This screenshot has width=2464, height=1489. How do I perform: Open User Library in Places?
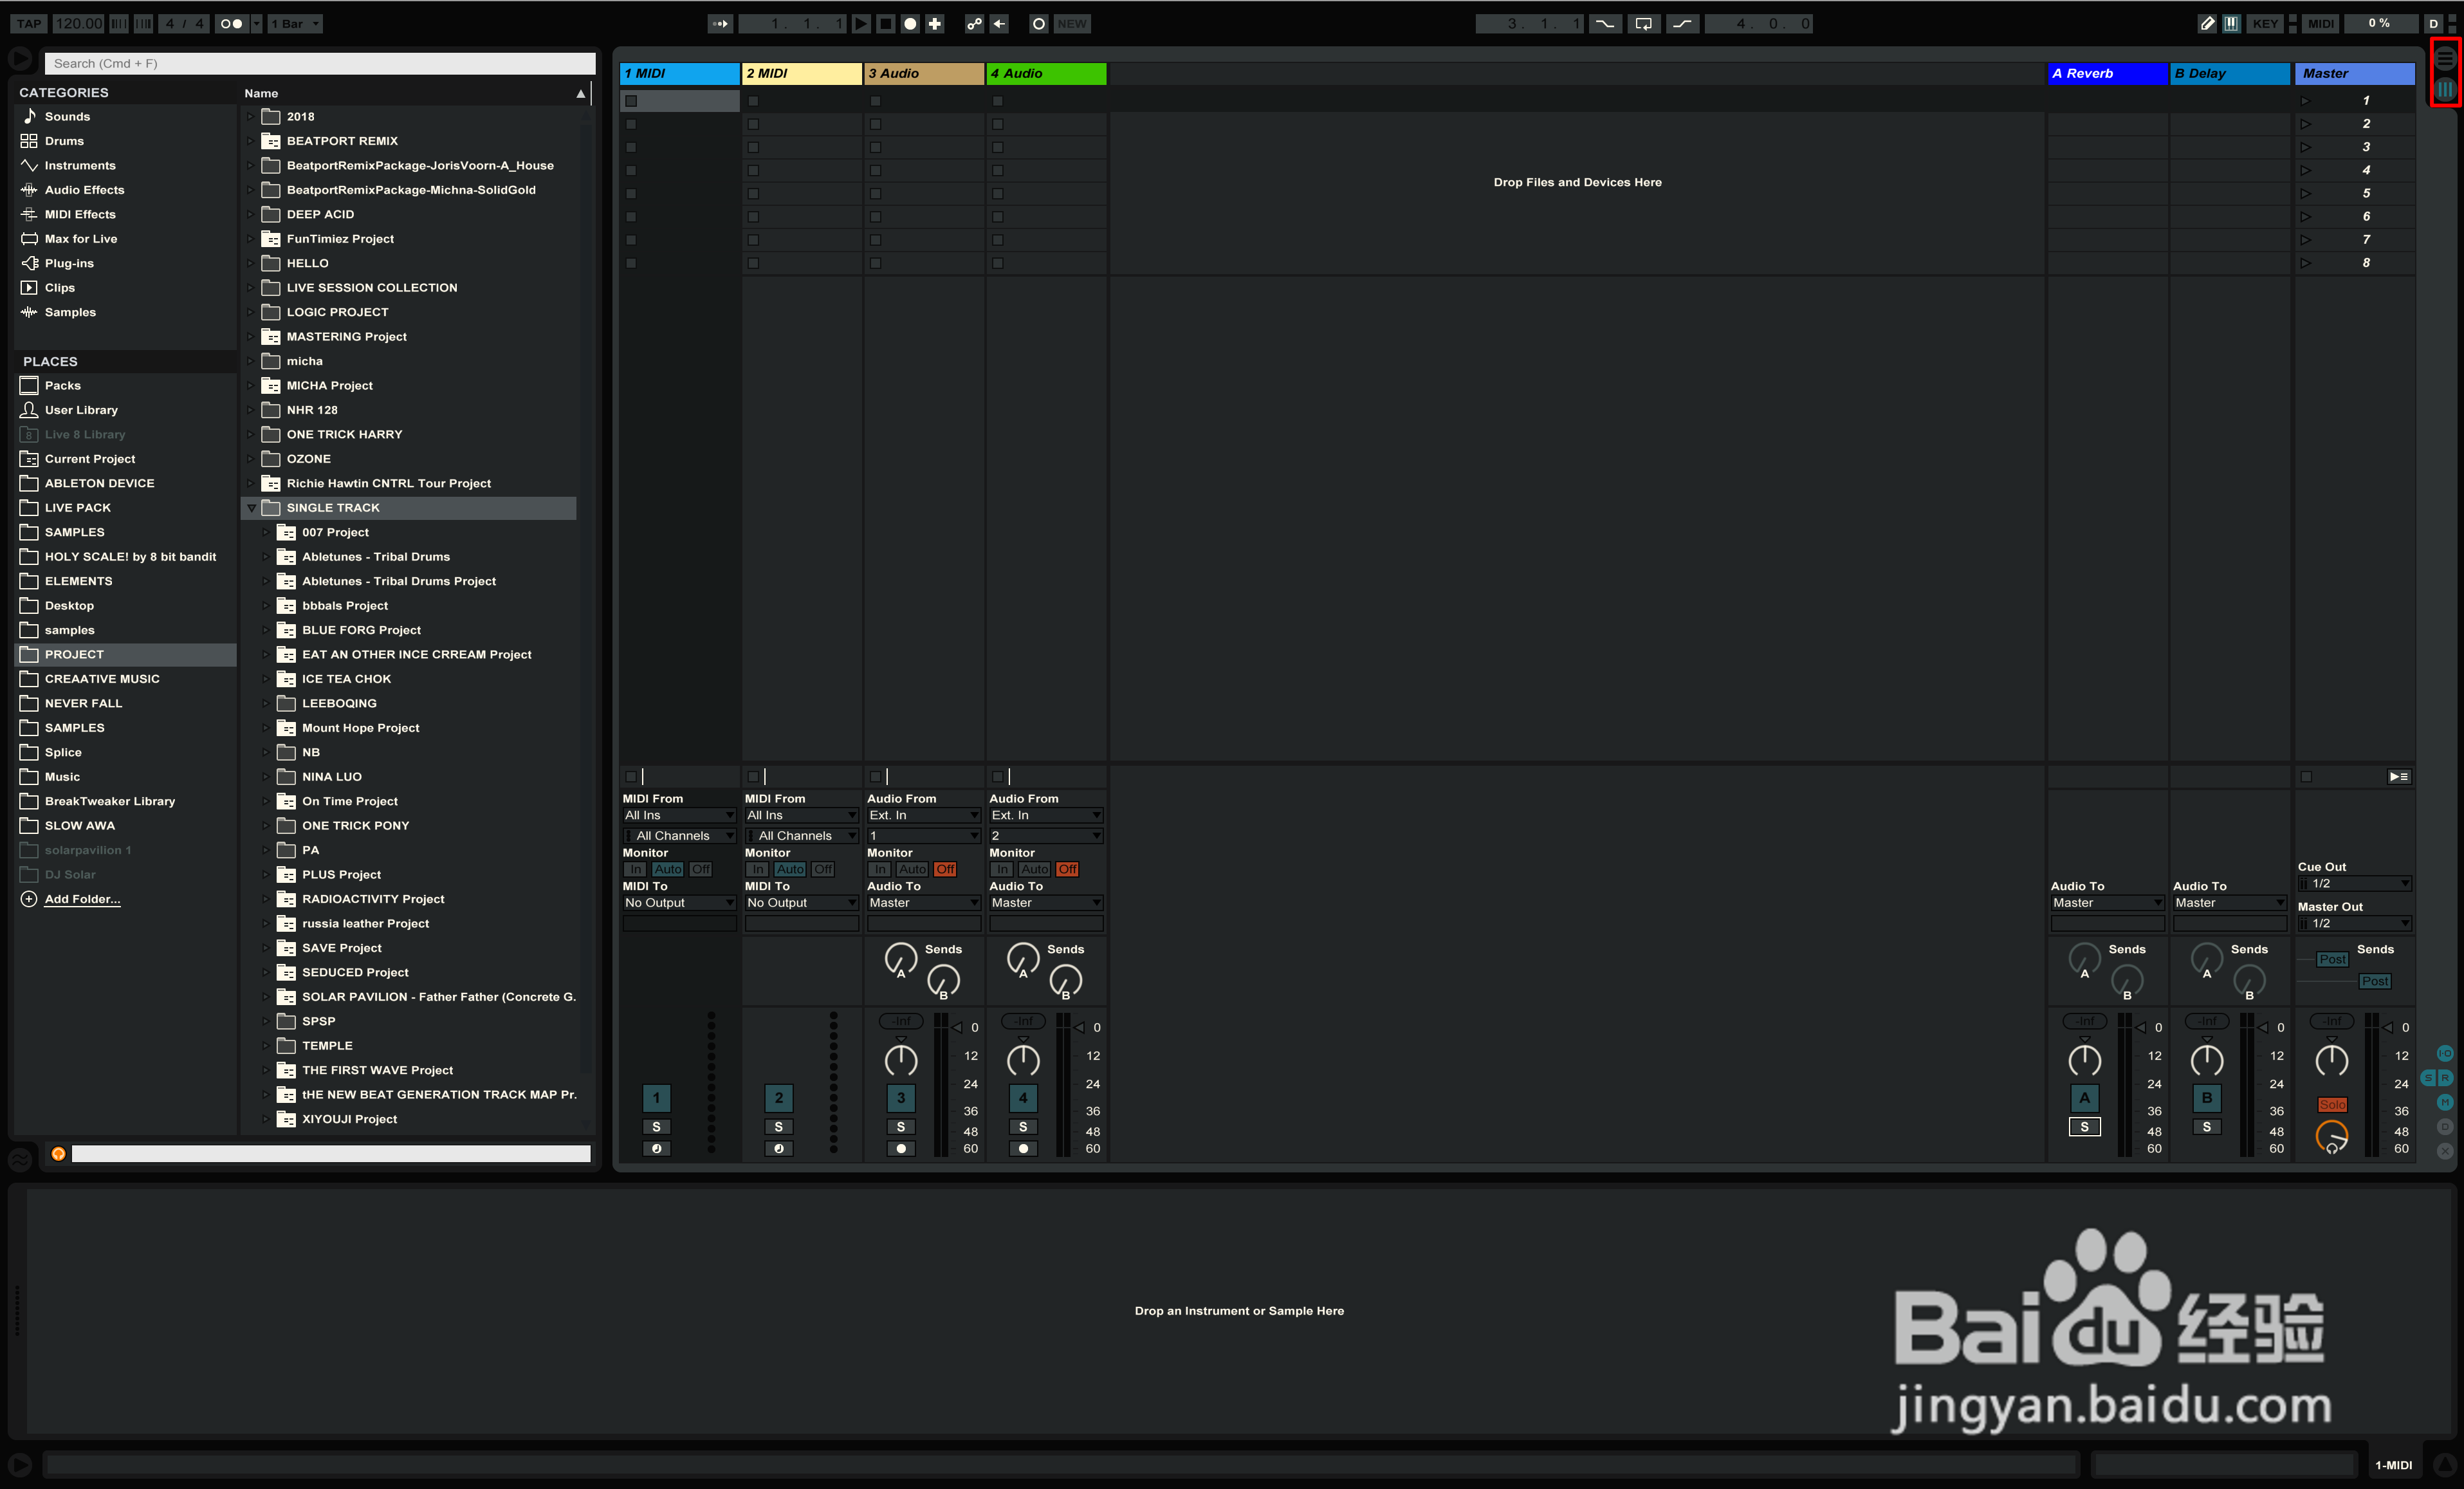(81, 410)
